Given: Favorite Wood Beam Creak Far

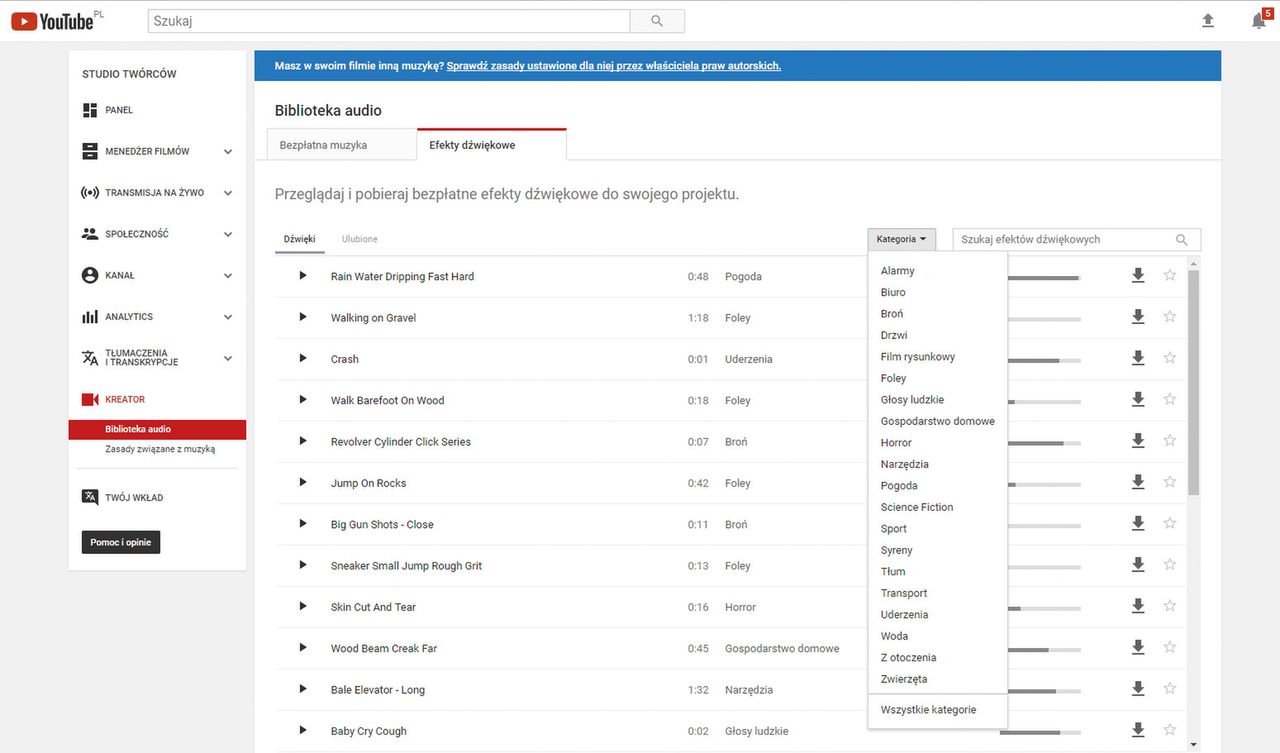Looking at the screenshot, I should [x=1170, y=647].
